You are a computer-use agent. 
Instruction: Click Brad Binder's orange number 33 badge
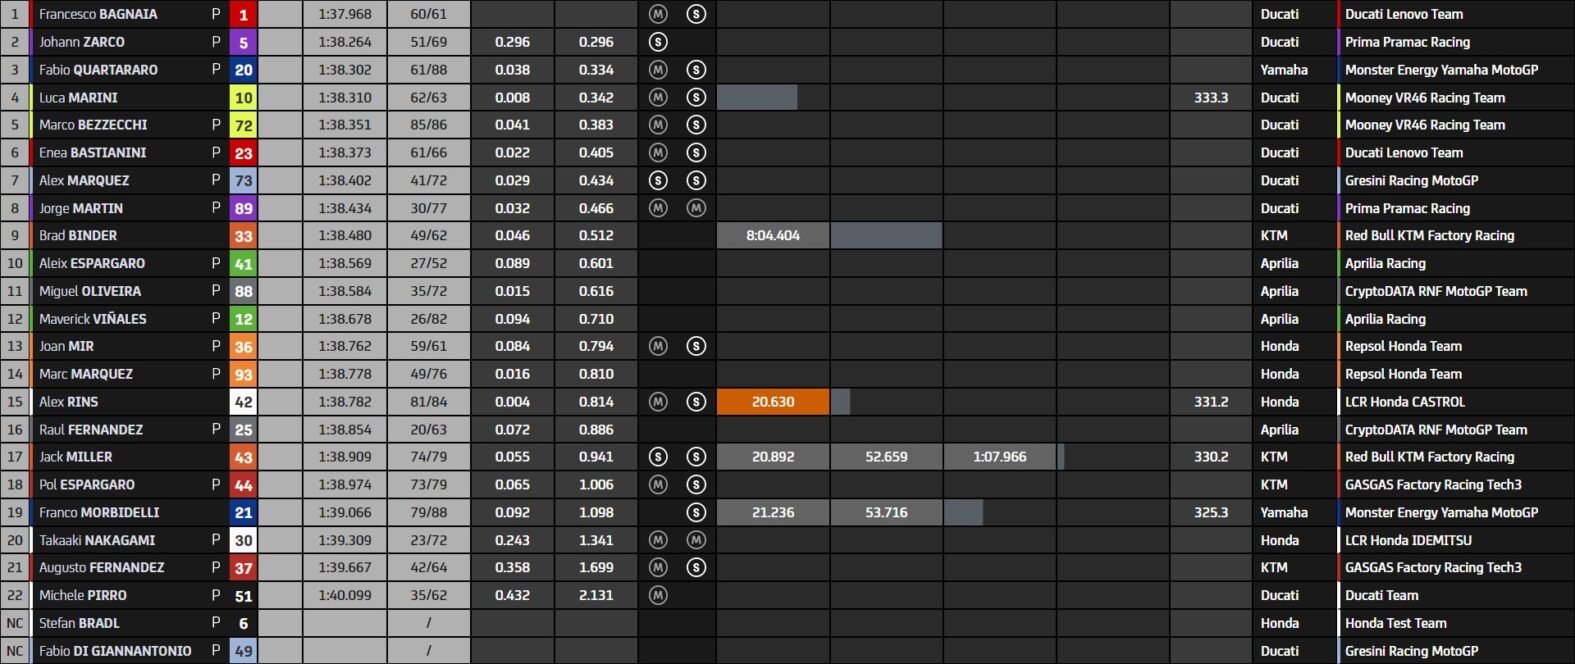pyautogui.click(x=243, y=236)
